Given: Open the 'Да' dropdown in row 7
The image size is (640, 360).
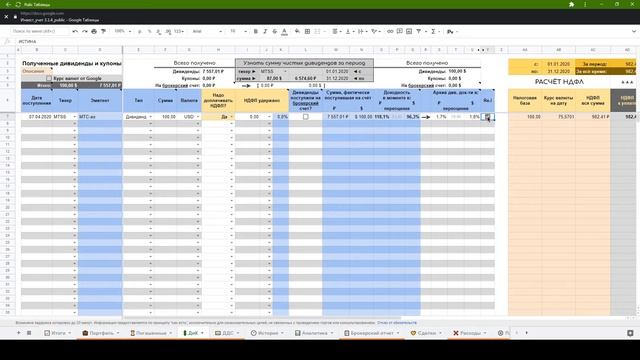Looking at the screenshot, I should pyautogui.click(x=231, y=117).
